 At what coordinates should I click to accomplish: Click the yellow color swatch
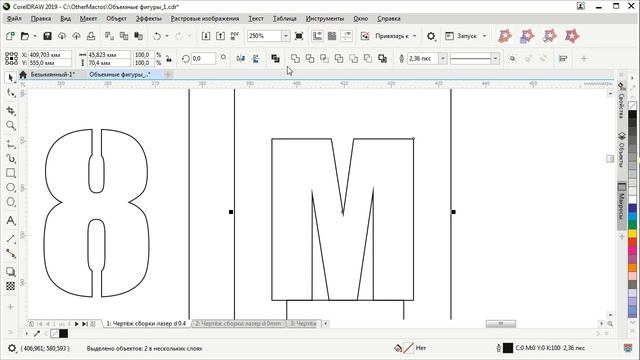[632, 233]
